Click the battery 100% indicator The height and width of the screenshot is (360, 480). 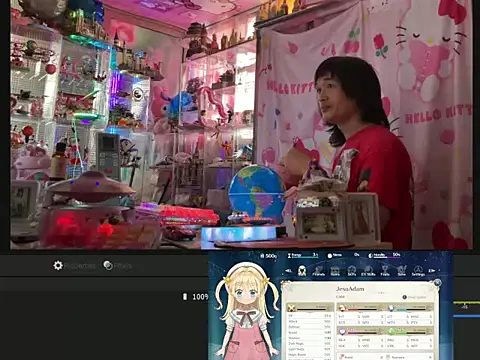[x=195, y=297]
